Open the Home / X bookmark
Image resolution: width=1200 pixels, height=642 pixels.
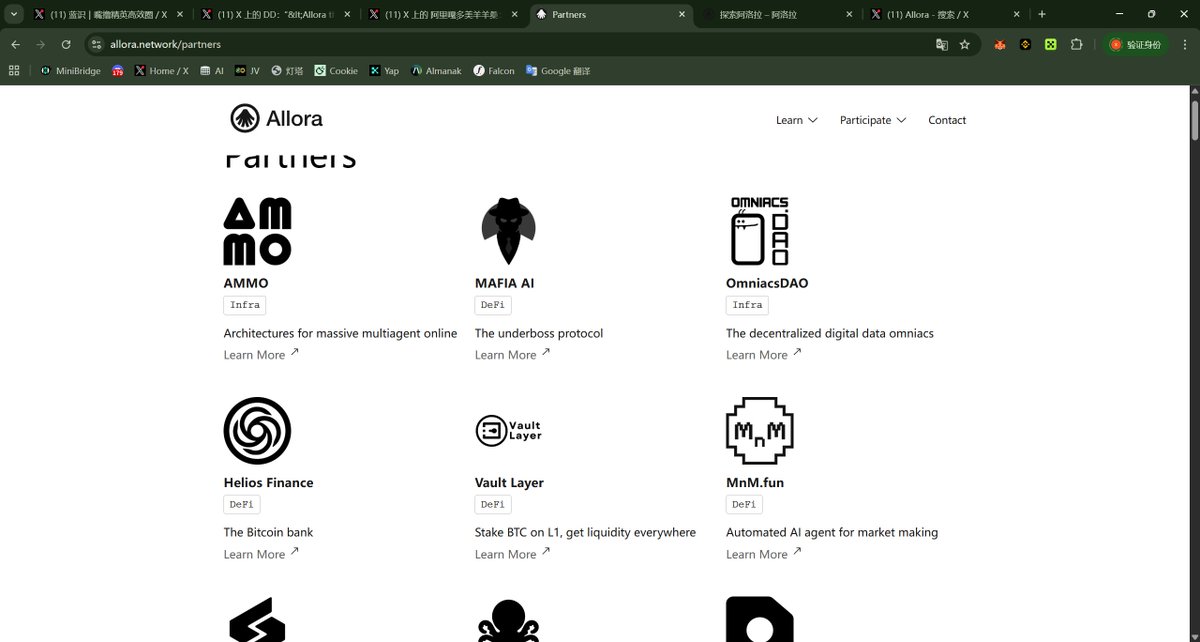coord(160,71)
